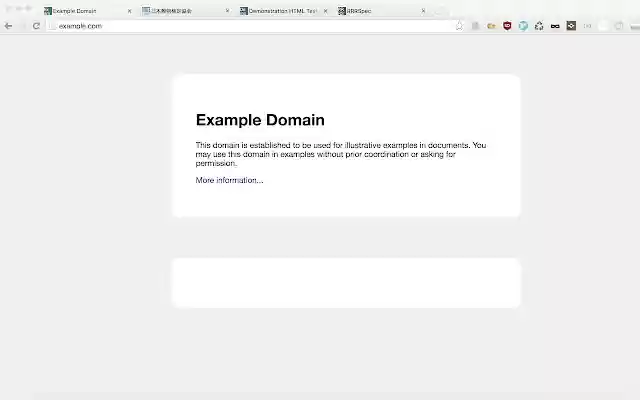Click the page info icon beside example.com
Image resolution: width=640 pixels, height=400 pixels.
click(x=52, y=26)
